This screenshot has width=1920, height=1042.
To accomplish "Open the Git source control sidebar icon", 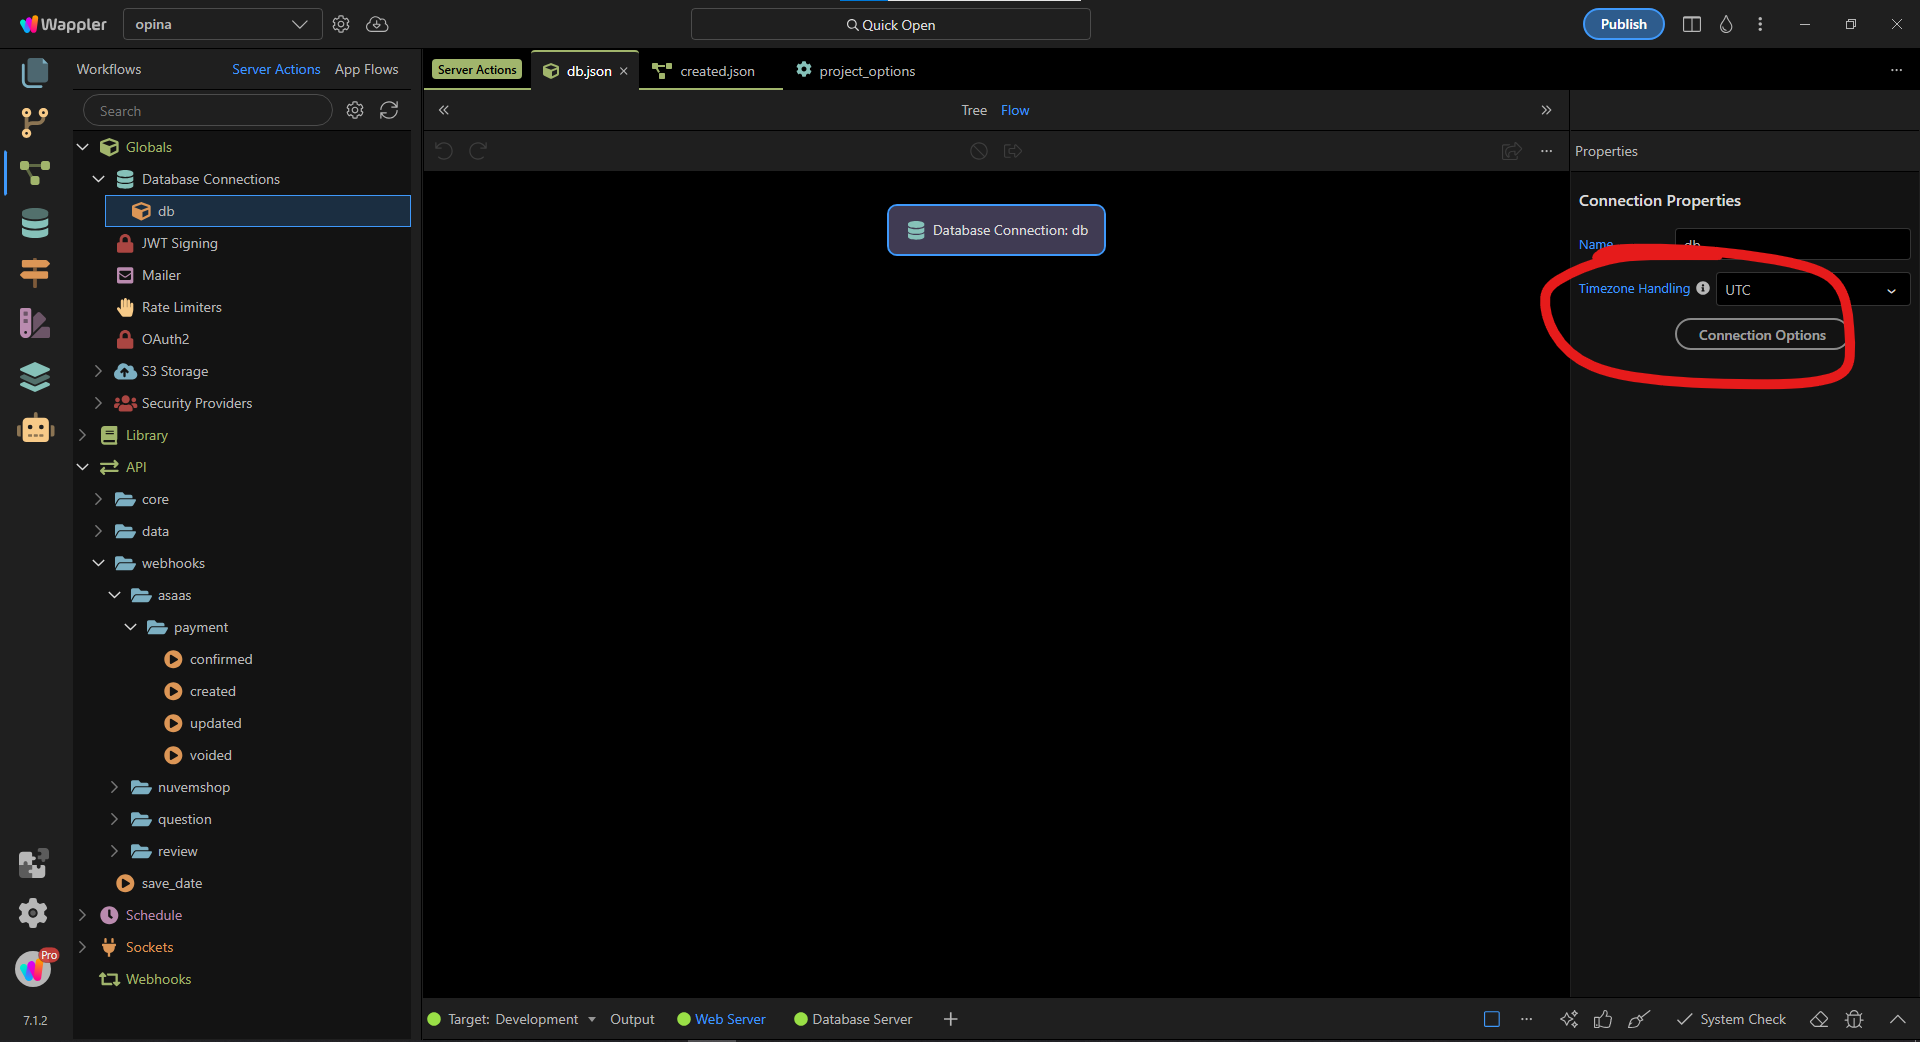I will 35,122.
